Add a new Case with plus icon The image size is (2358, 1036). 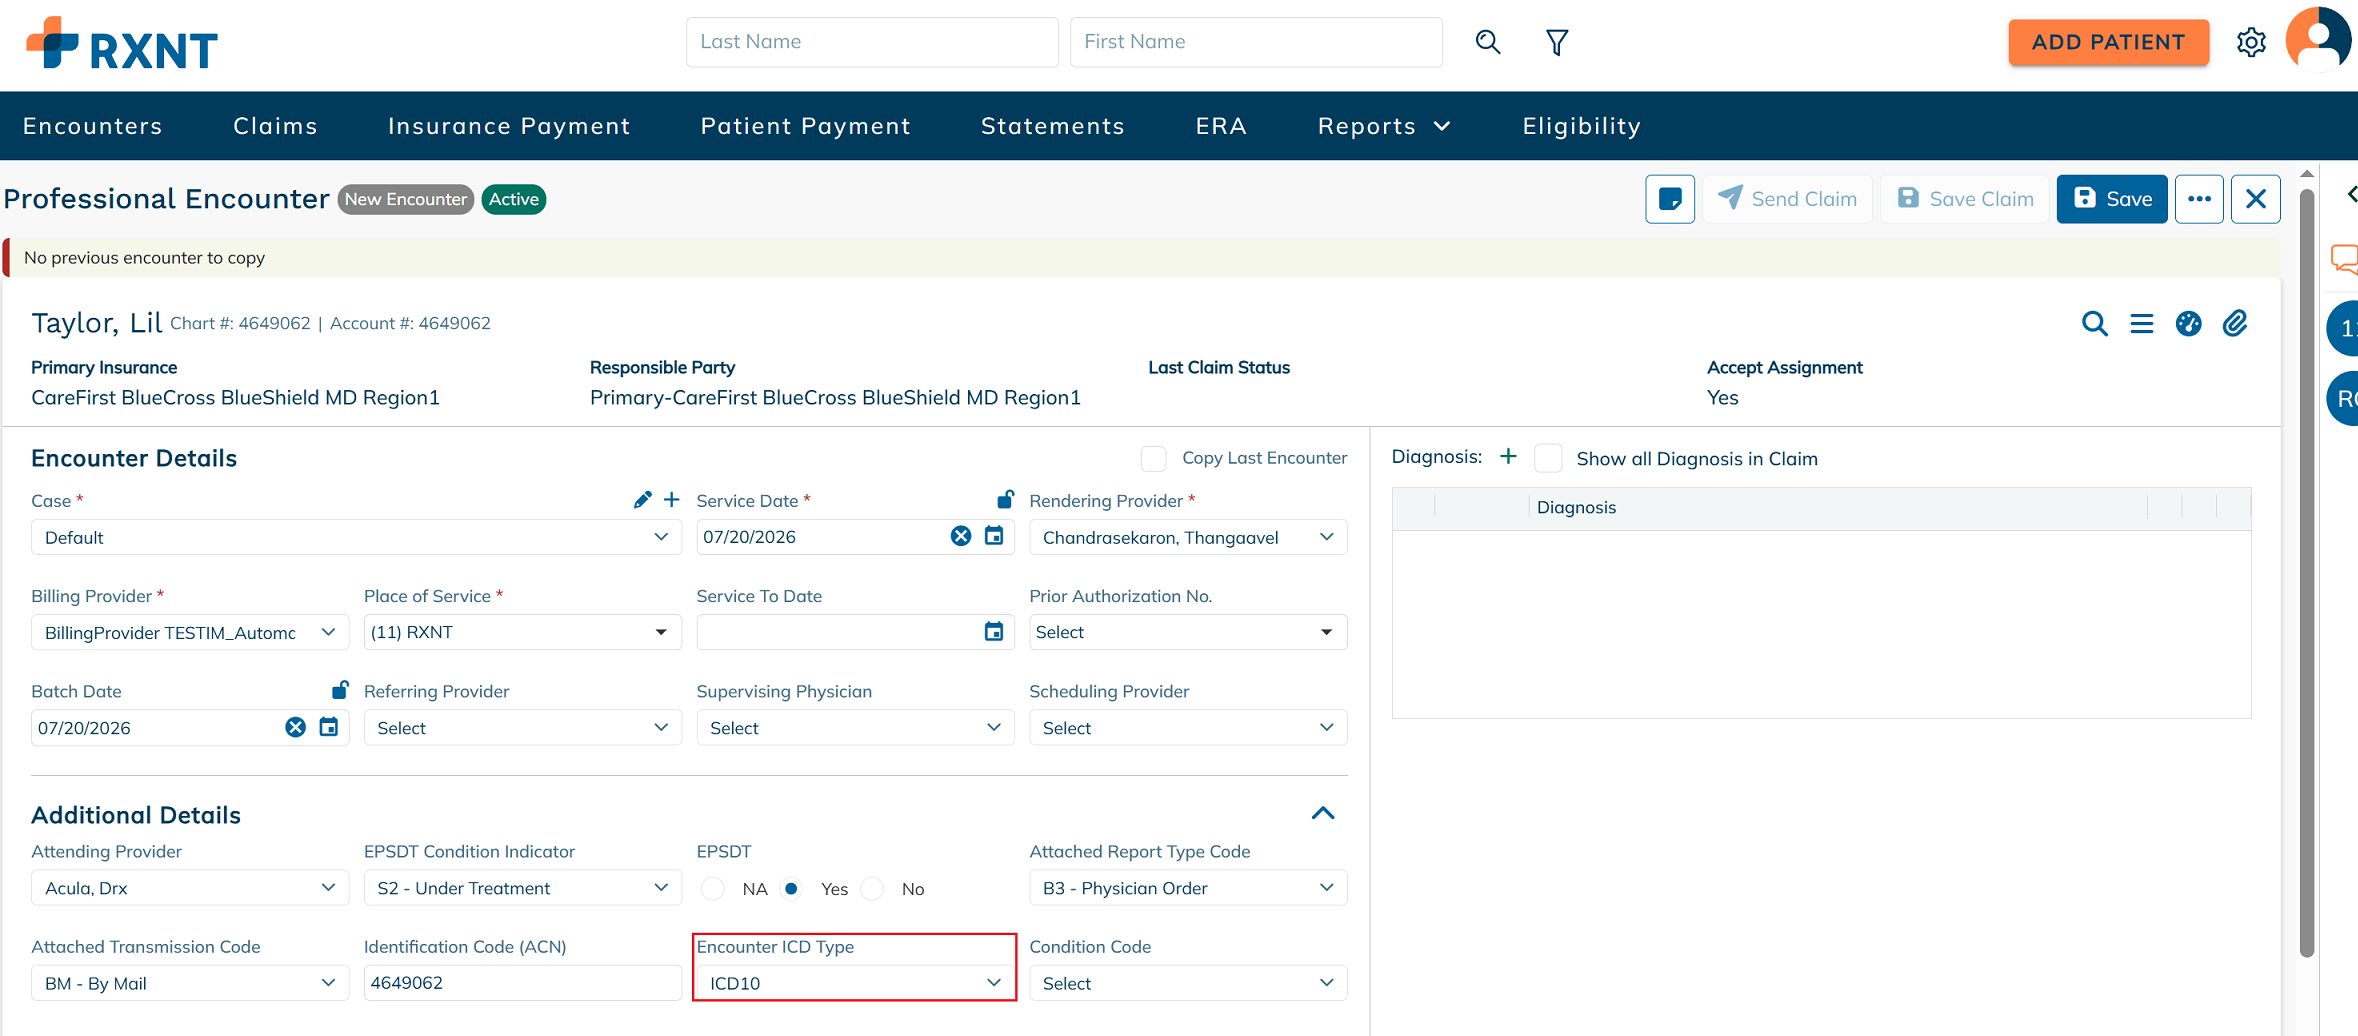coord(672,499)
